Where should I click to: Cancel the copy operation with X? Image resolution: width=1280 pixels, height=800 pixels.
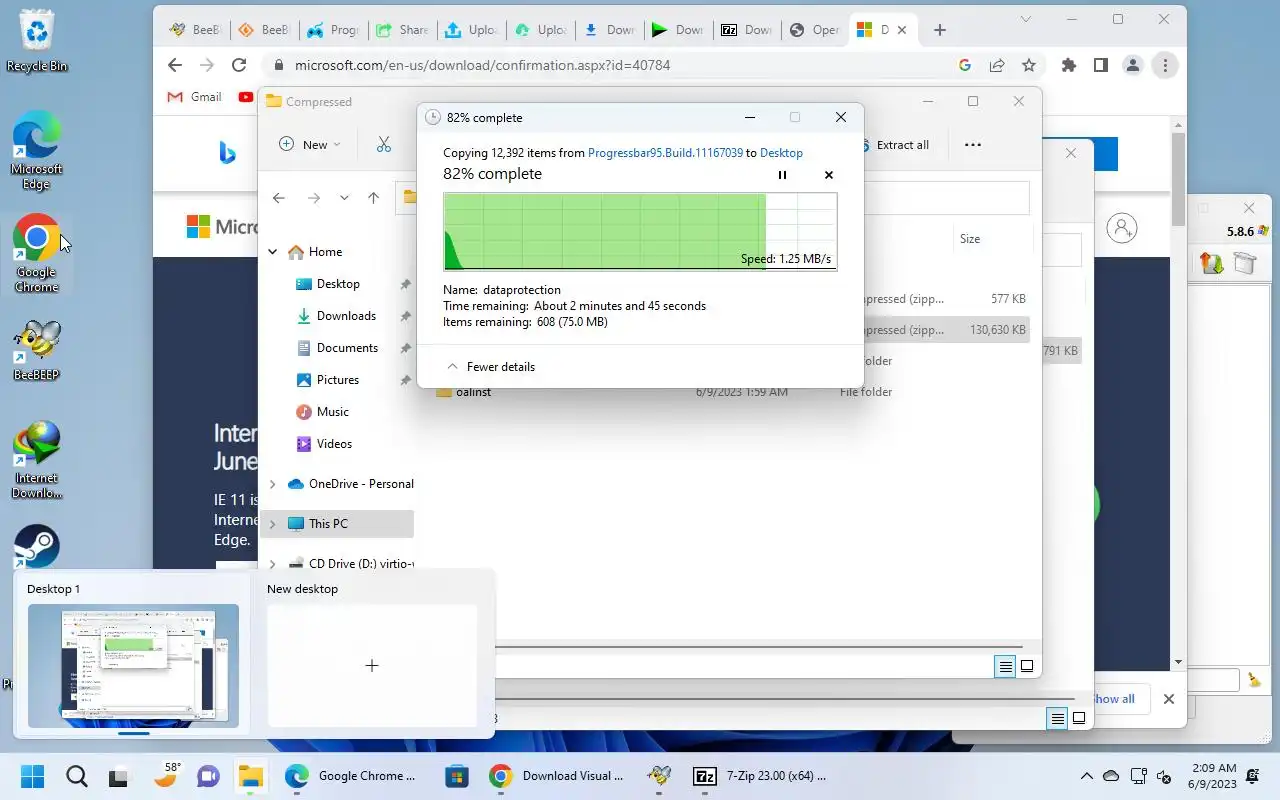pos(829,175)
